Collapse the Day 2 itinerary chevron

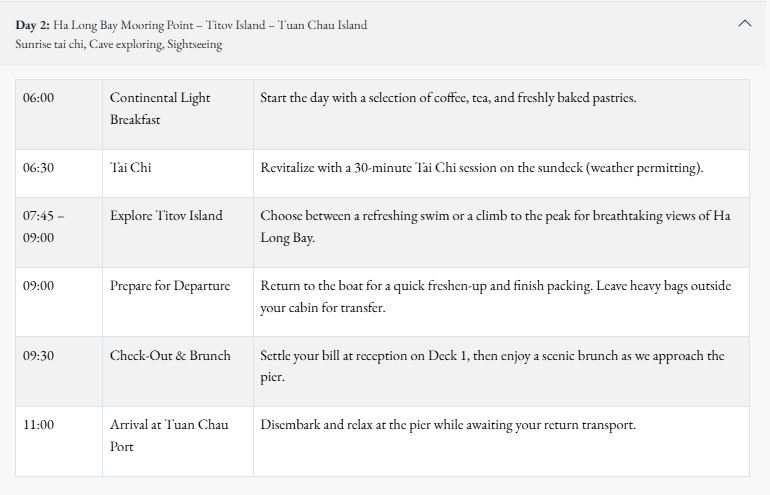(744, 24)
